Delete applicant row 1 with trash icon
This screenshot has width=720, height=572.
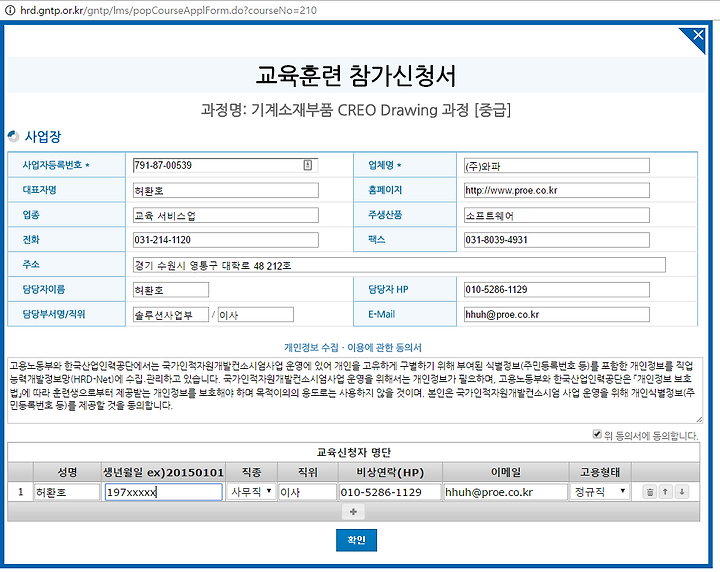[649, 492]
